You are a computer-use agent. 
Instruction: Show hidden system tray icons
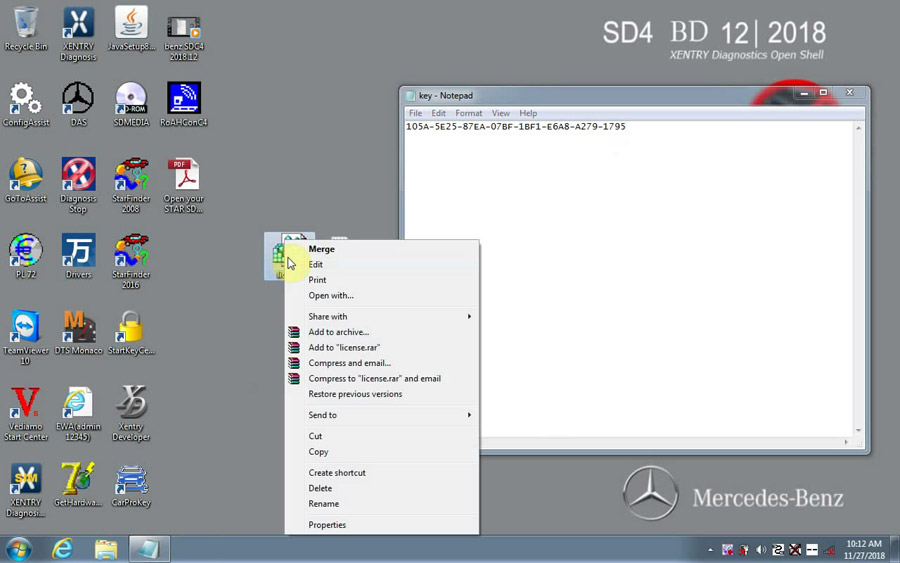[711, 550]
